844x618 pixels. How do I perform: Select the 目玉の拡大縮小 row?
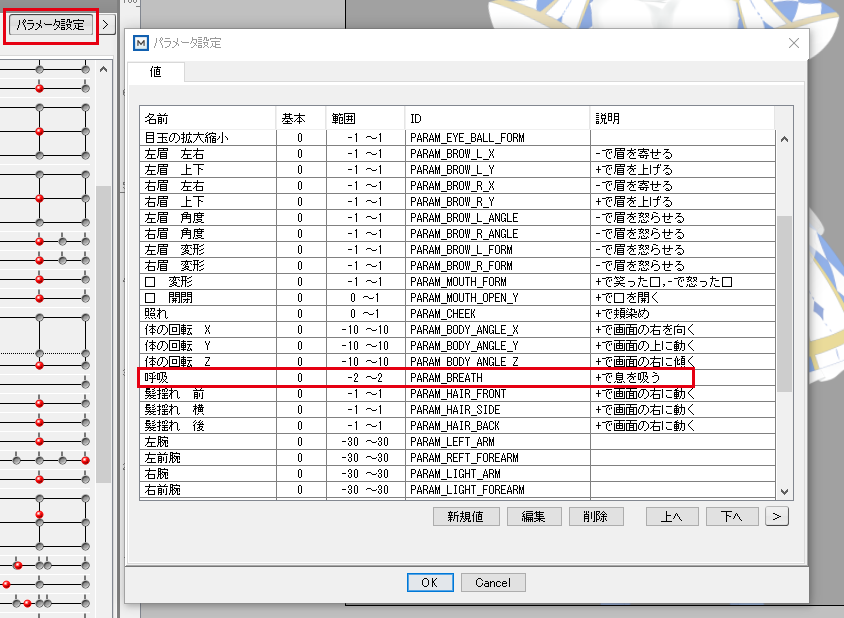pyautogui.click(x=458, y=138)
